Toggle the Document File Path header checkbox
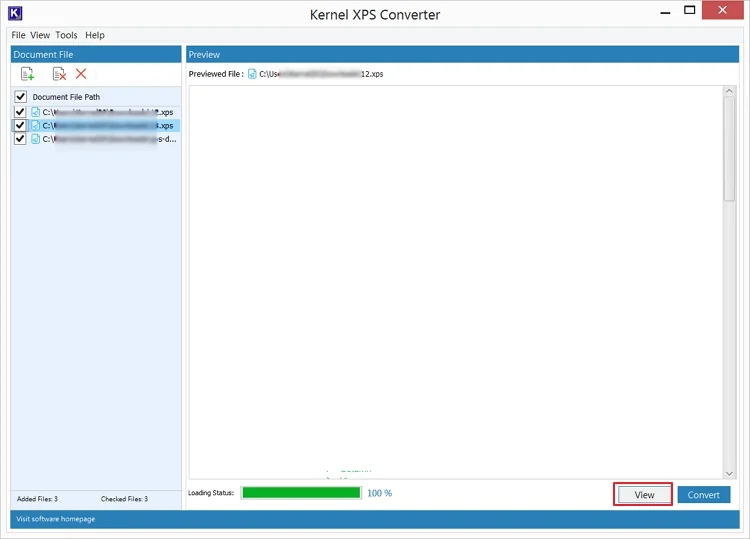The width and height of the screenshot is (750, 539). click(20, 97)
